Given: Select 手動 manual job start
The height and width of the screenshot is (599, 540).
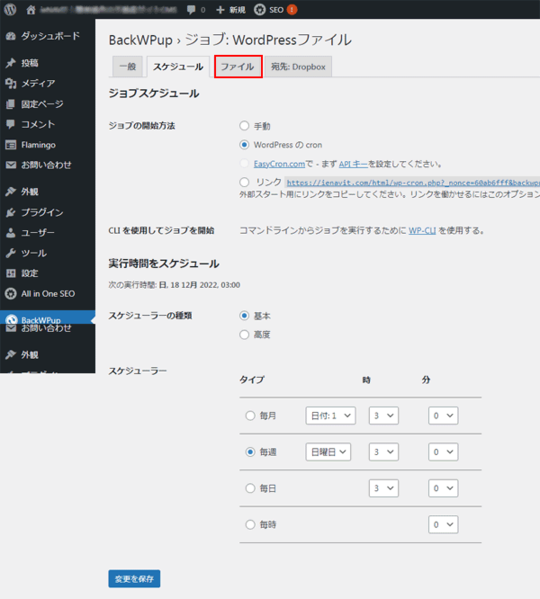Looking at the screenshot, I should 244,126.
